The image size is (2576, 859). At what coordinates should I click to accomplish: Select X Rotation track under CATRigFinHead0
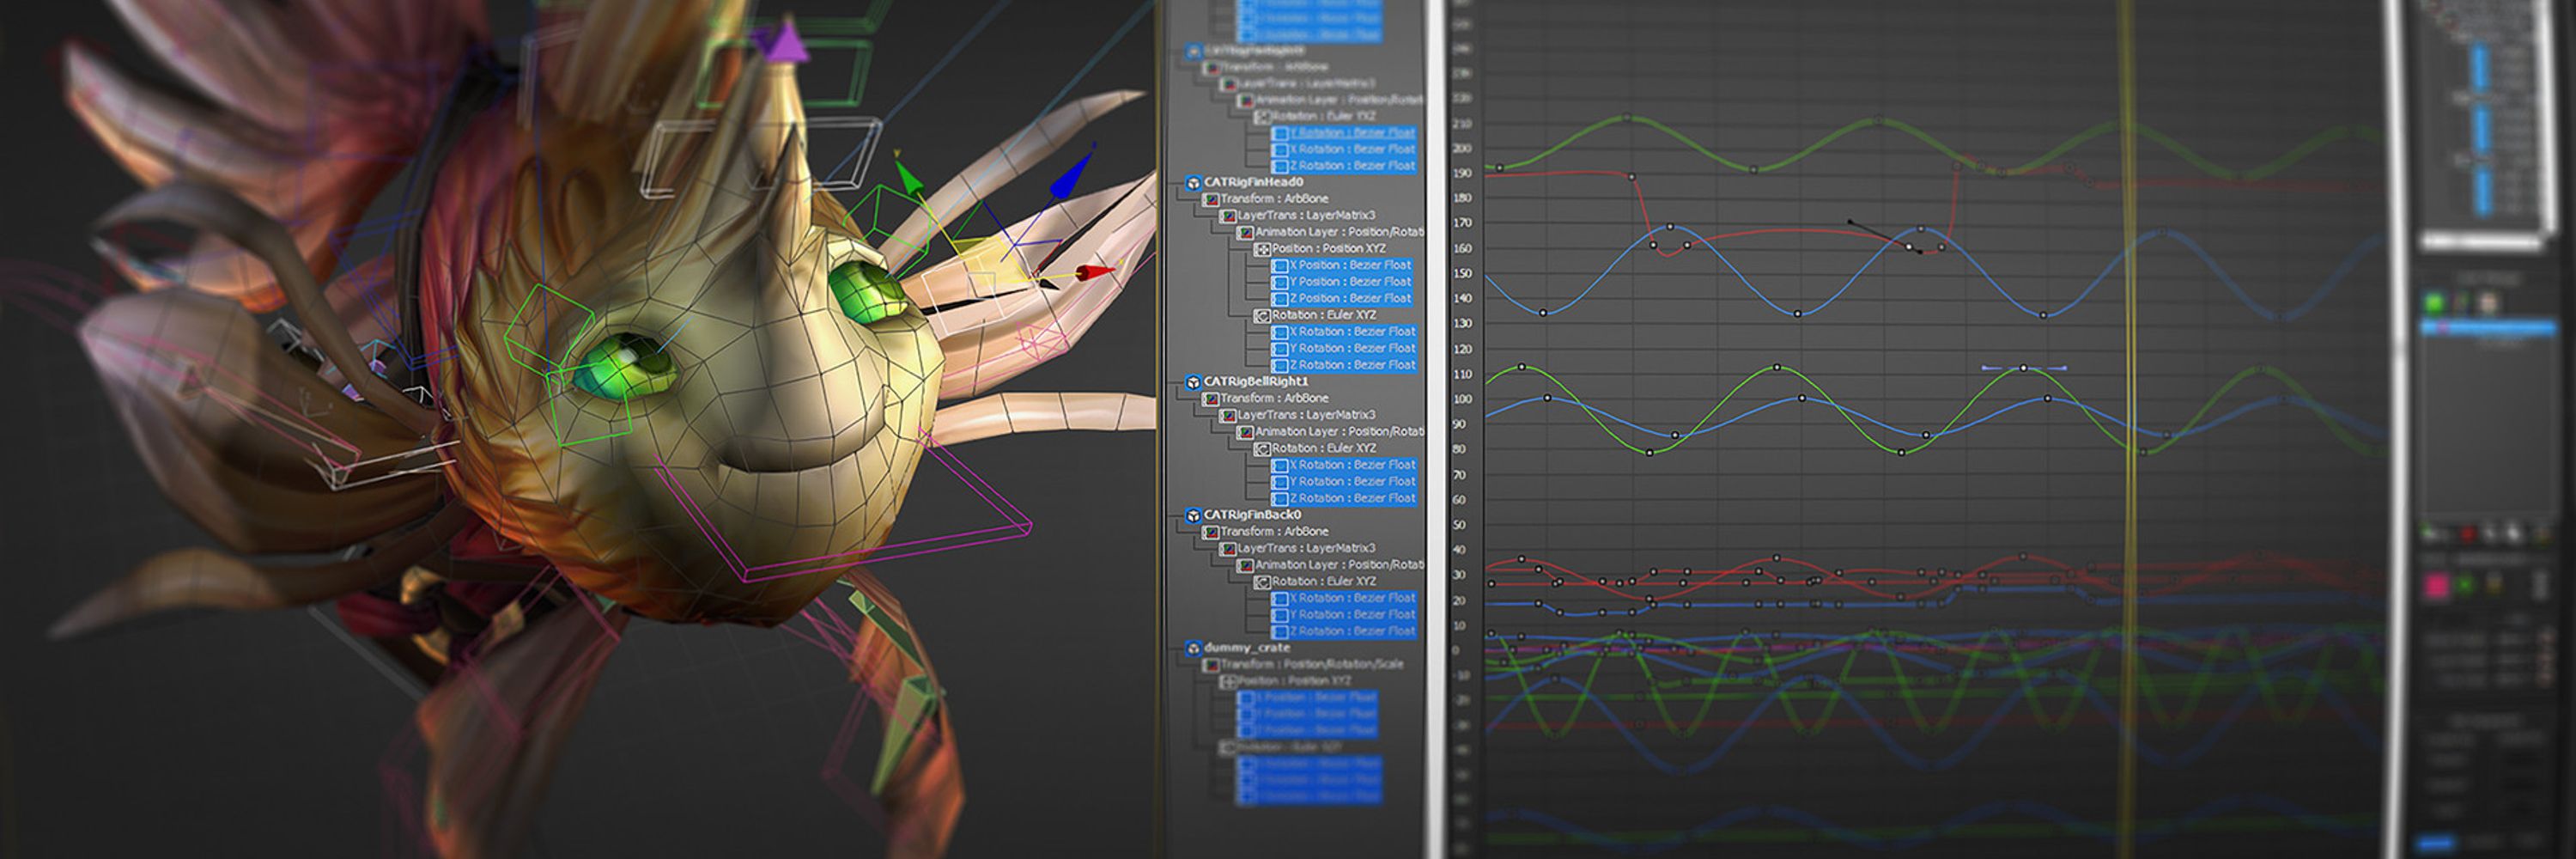coord(1344,332)
